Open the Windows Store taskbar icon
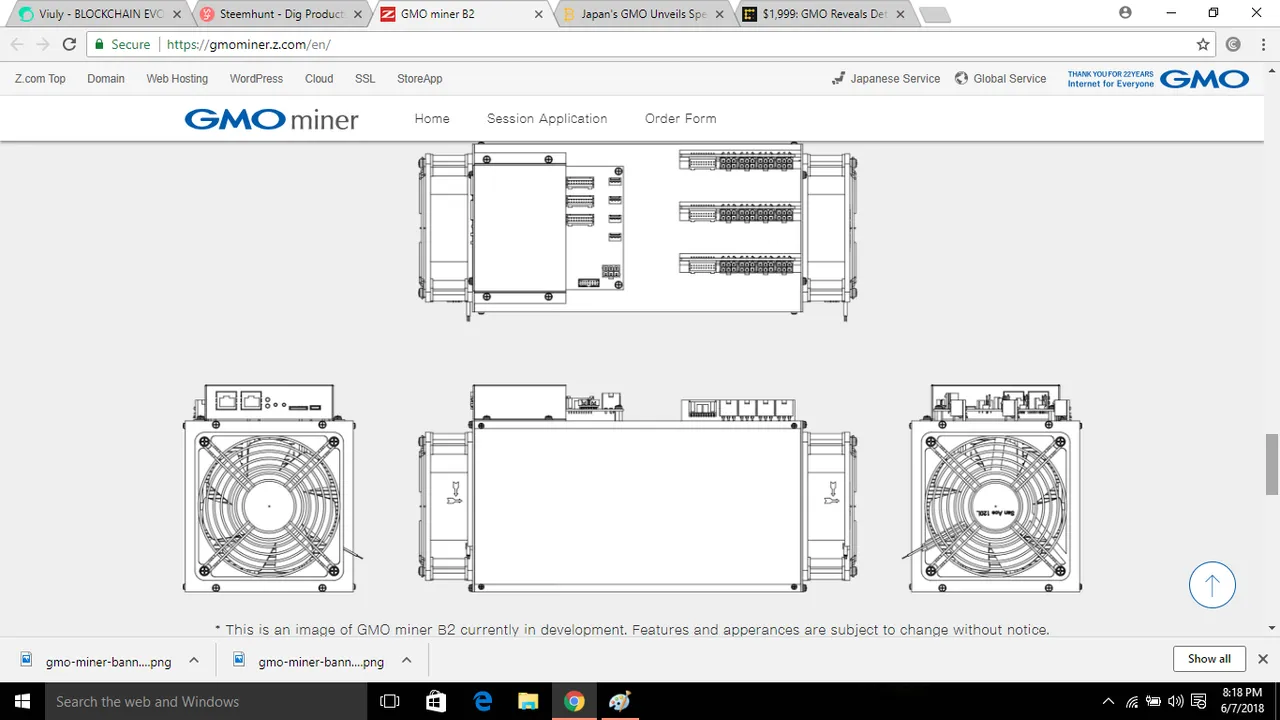Screen dimensions: 1280x720 point(437,701)
